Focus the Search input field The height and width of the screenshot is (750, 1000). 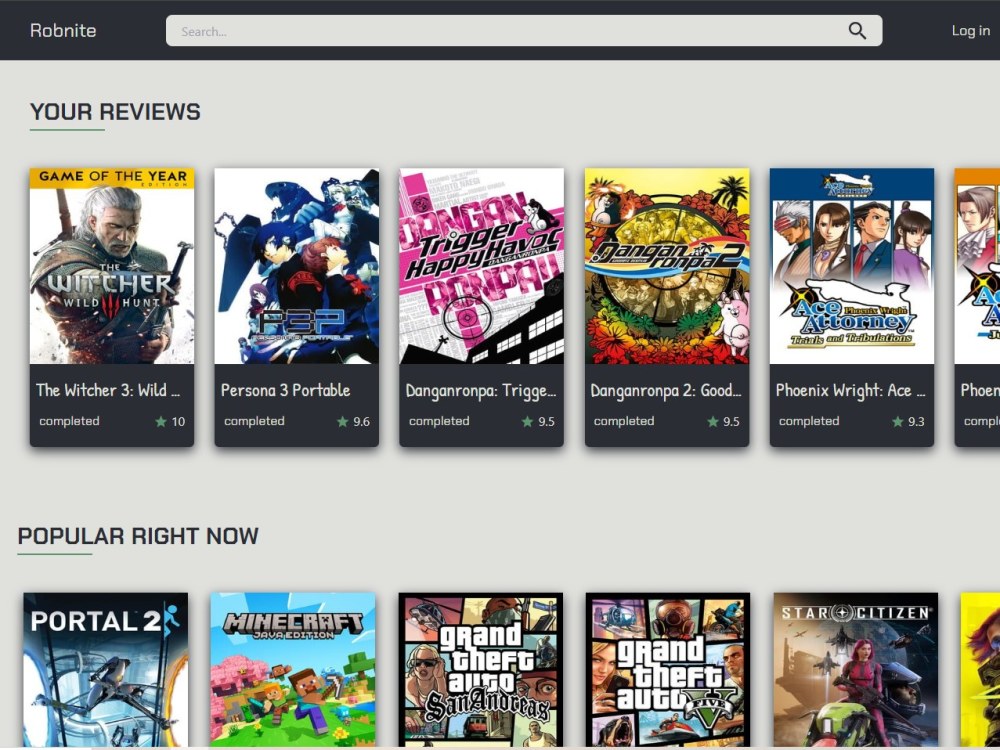[x=524, y=31]
